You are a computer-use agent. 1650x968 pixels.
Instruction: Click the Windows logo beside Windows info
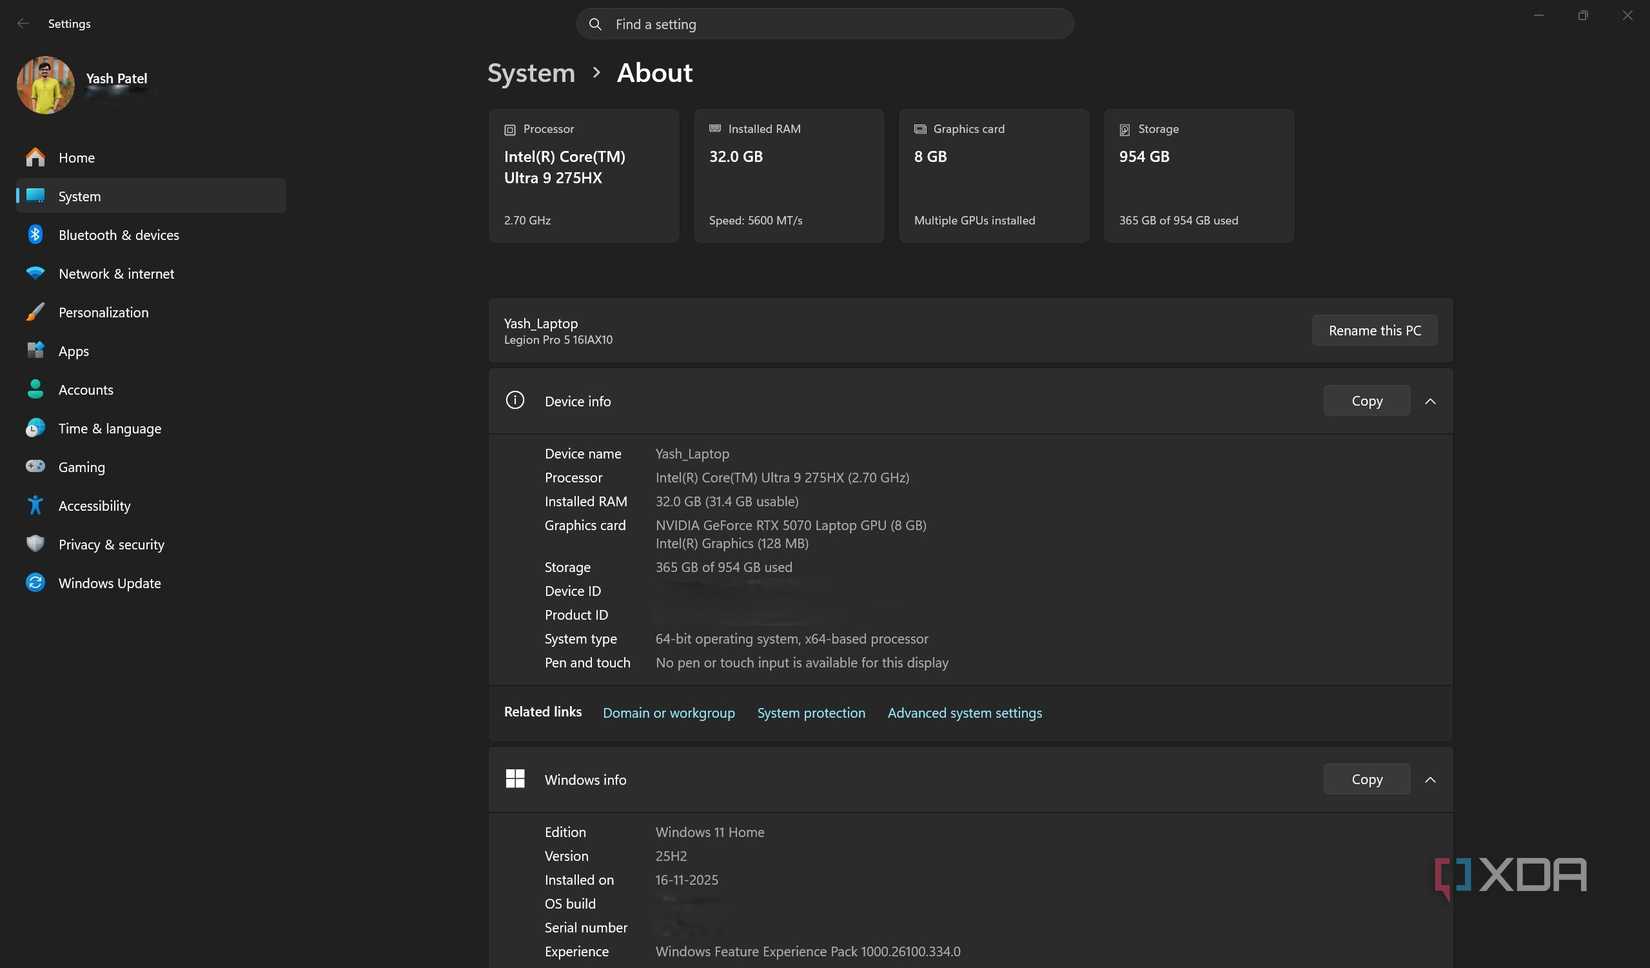pos(515,779)
